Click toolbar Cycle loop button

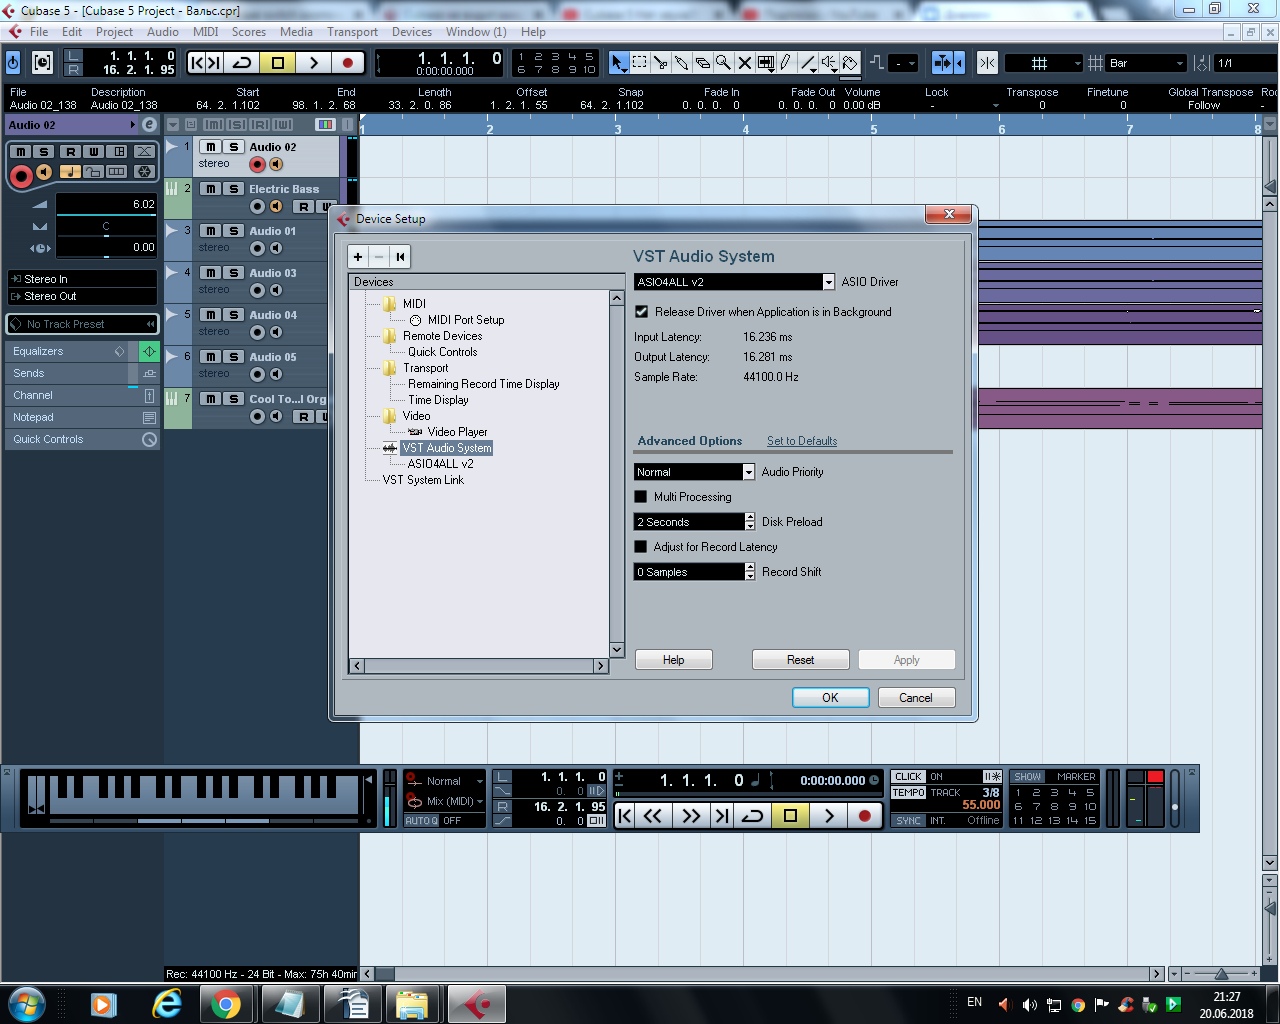tap(242, 62)
